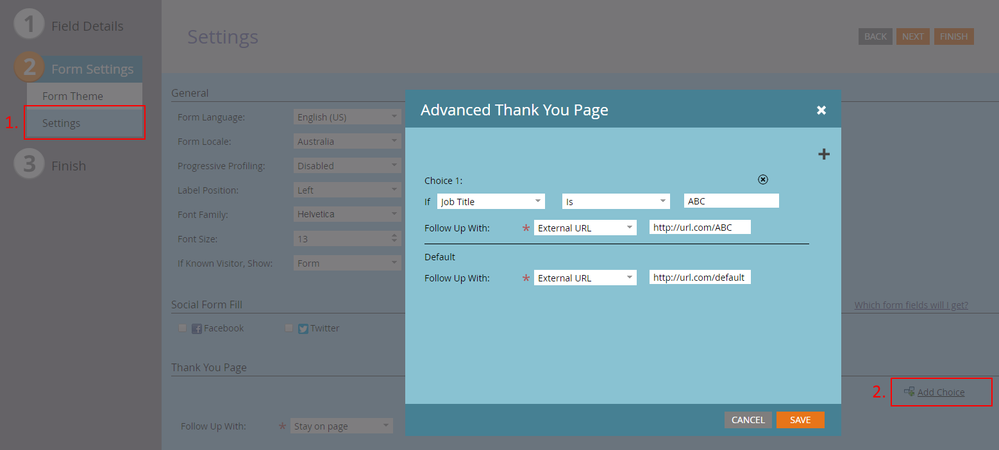Screen dimensions: 999x450
Task: Click the plus icon to add a choice
Action: 824,154
